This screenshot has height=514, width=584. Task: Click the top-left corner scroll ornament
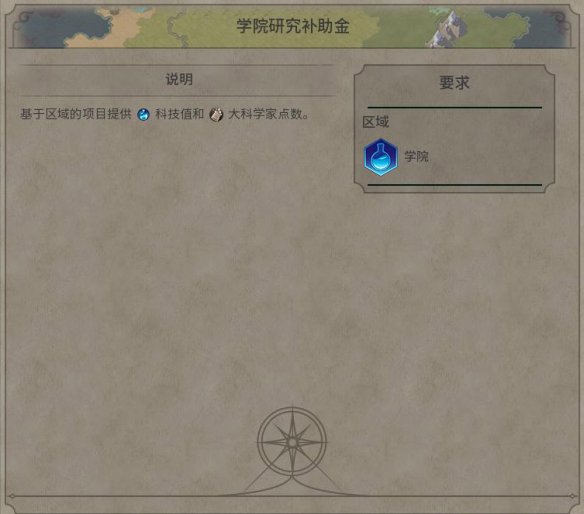point(25,19)
